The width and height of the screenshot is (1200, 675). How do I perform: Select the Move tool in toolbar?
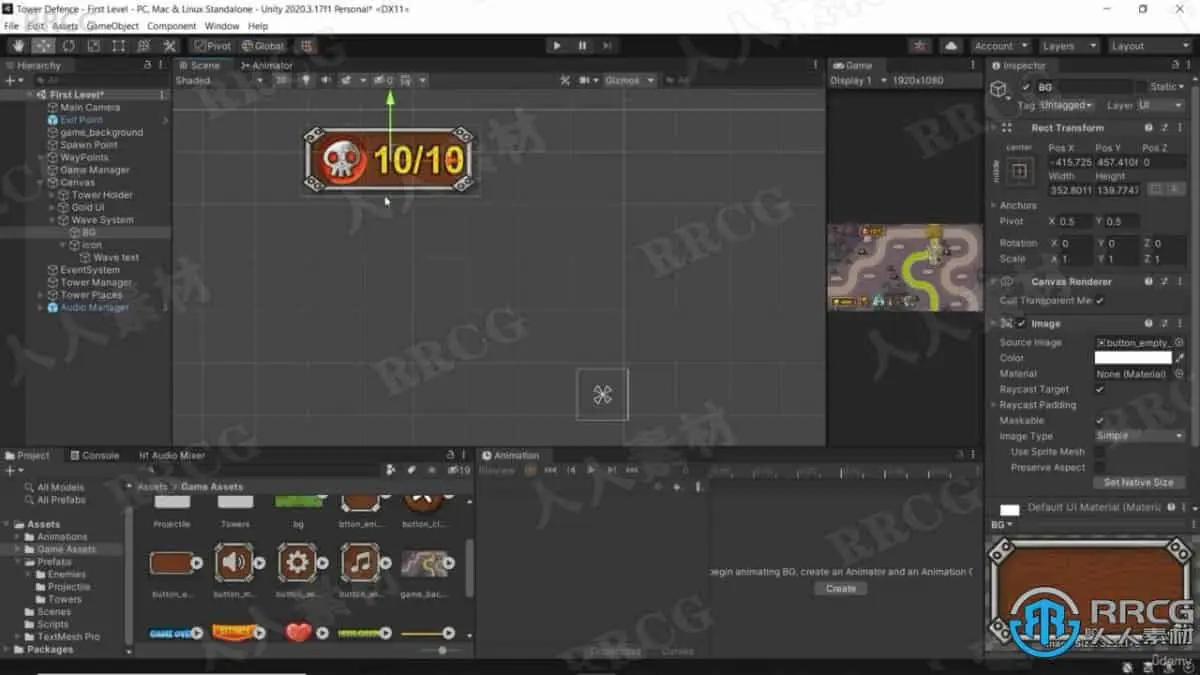click(x=44, y=45)
